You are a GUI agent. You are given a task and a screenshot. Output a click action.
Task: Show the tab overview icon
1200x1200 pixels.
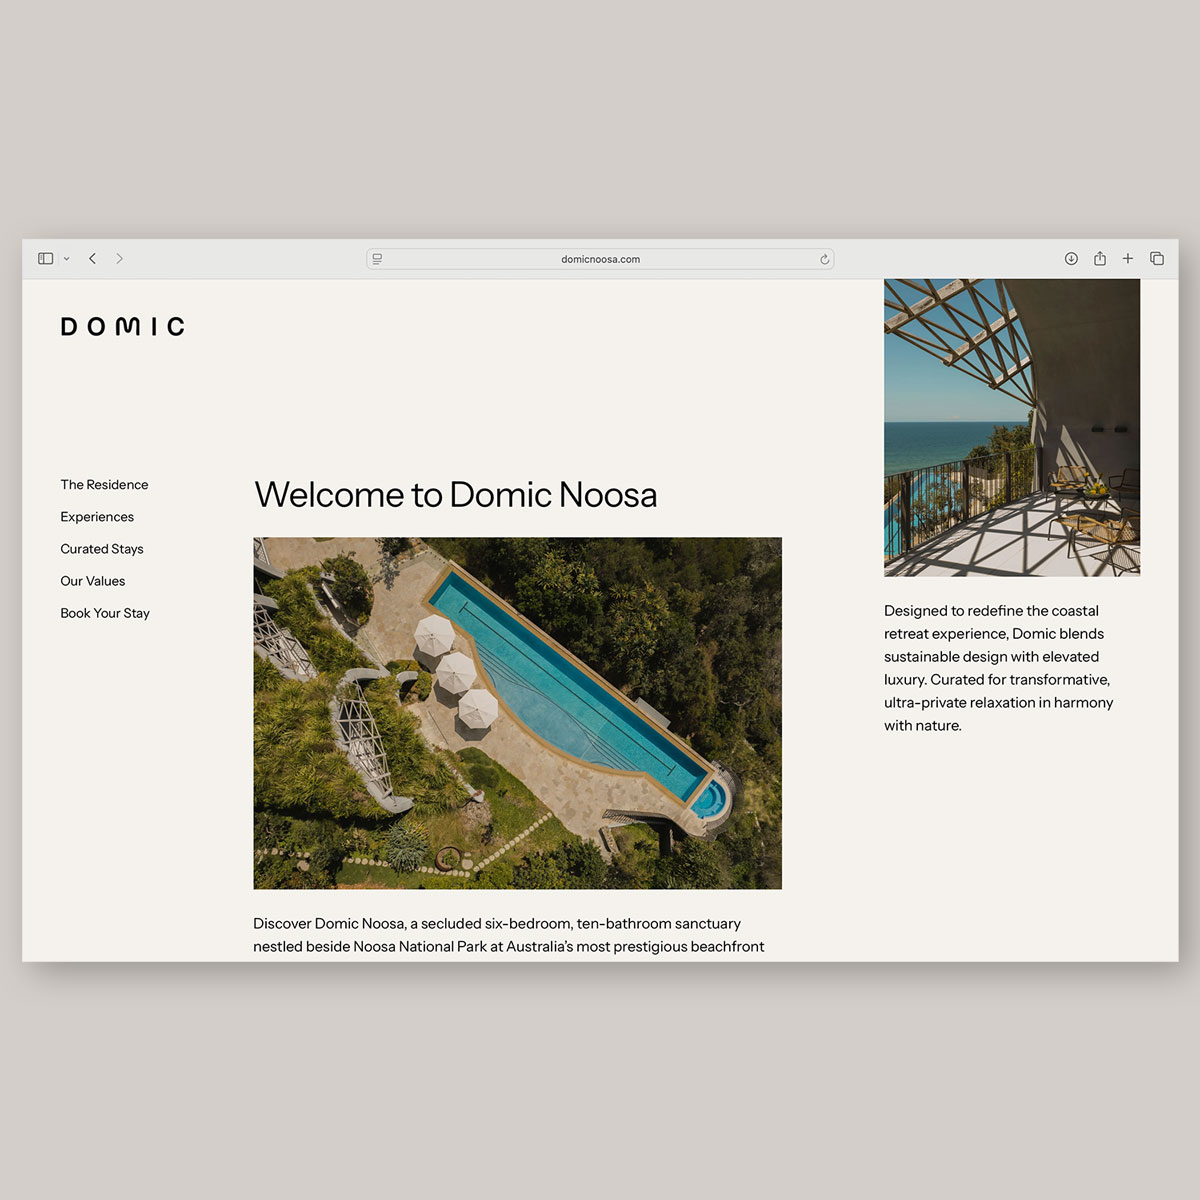[x=1157, y=259]
